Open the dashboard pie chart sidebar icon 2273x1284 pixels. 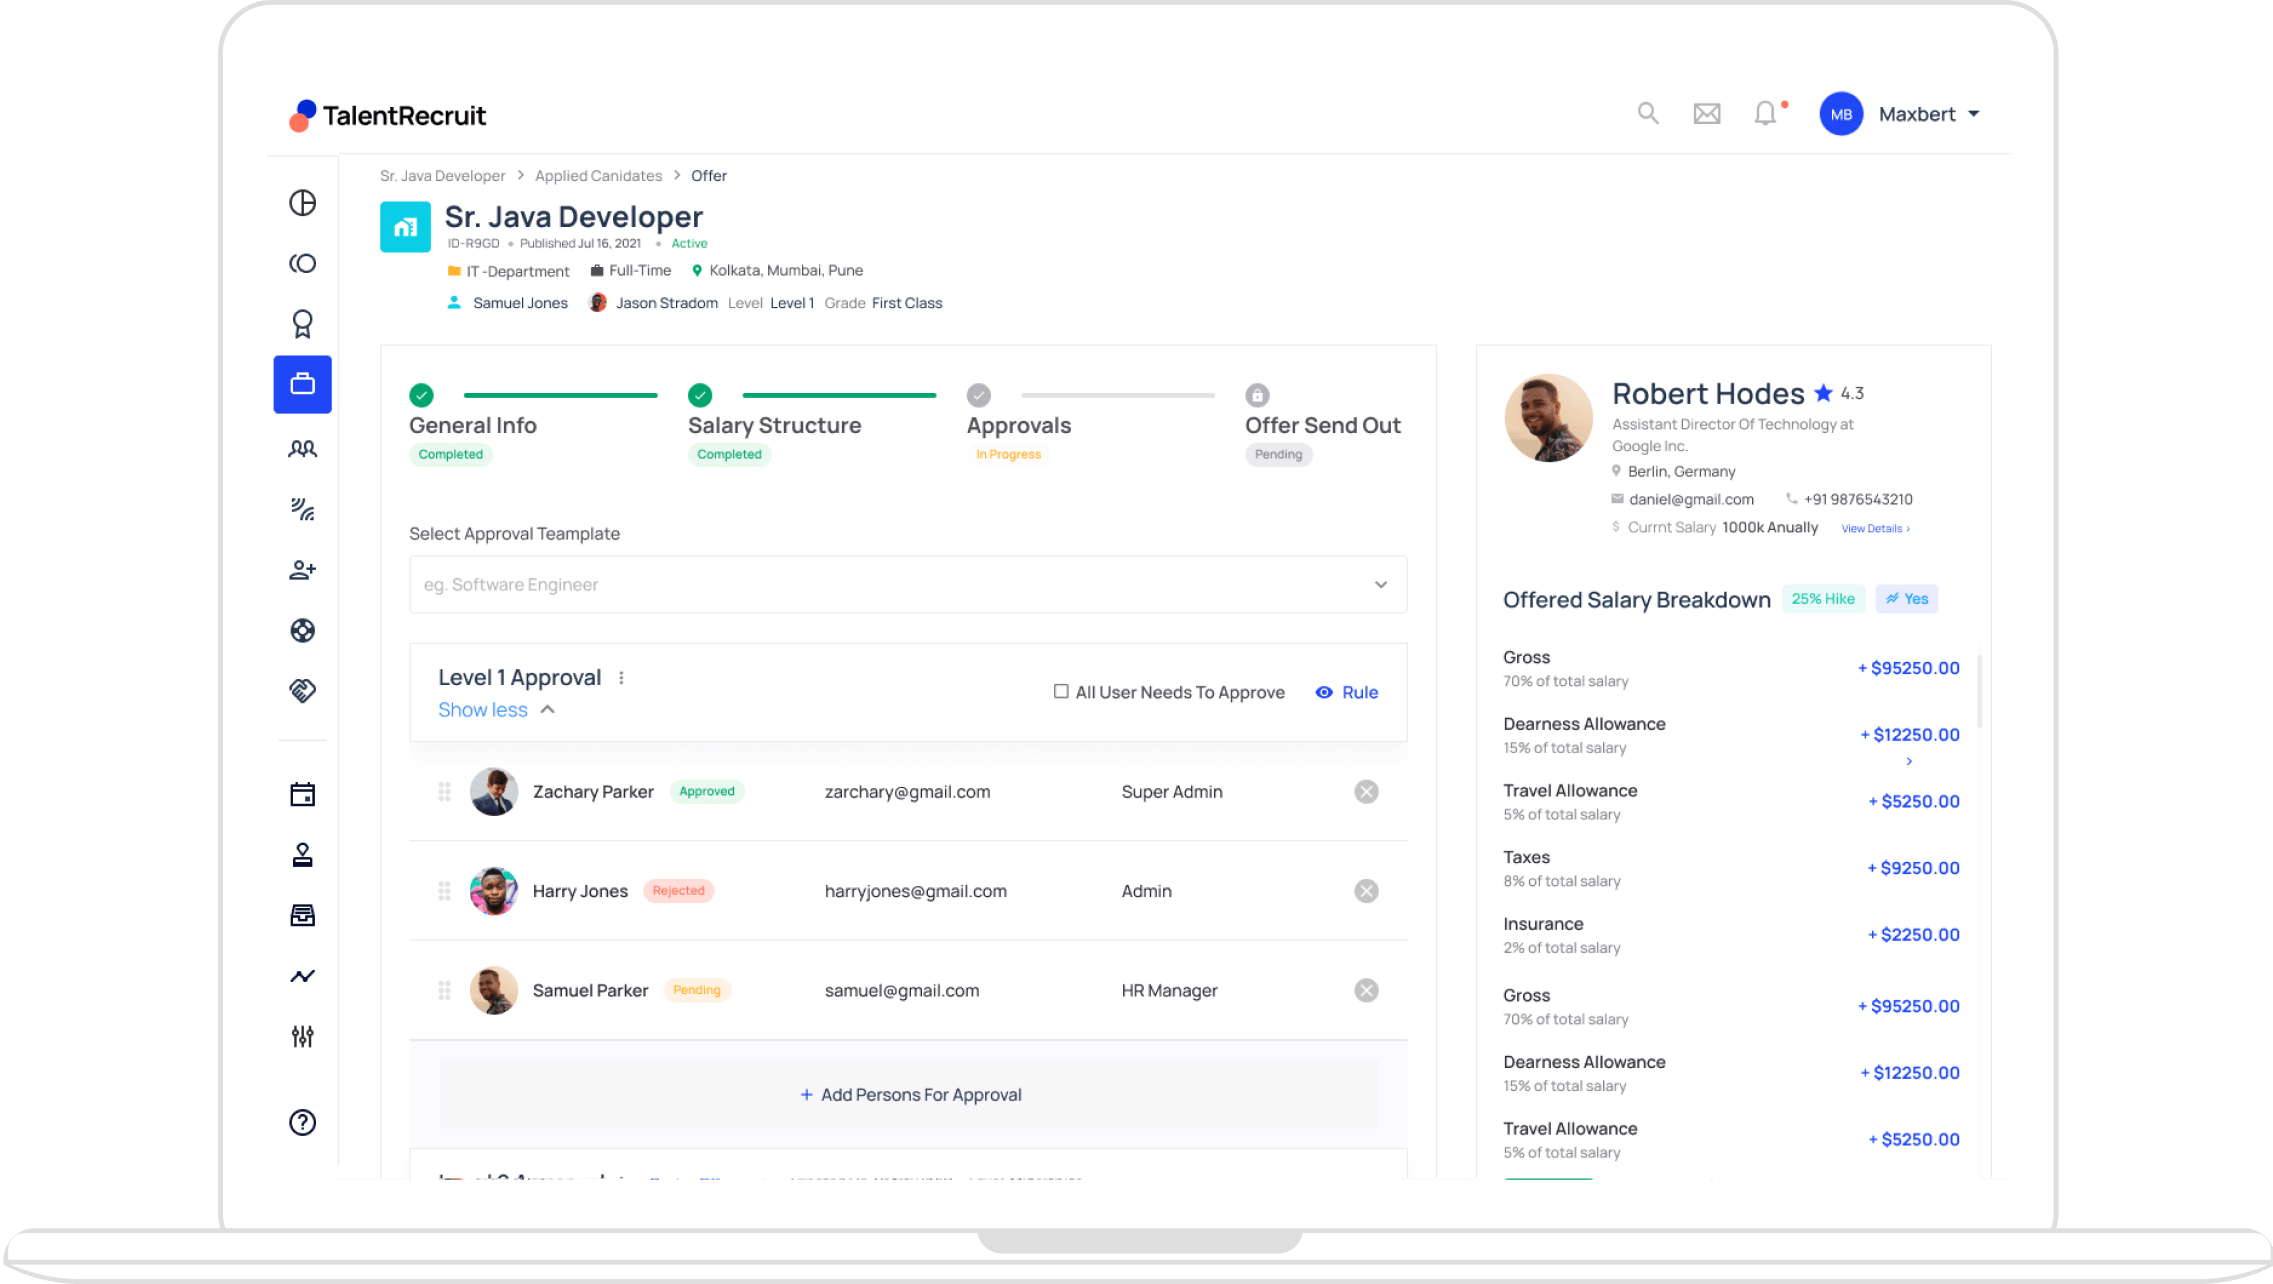(302, 203)
